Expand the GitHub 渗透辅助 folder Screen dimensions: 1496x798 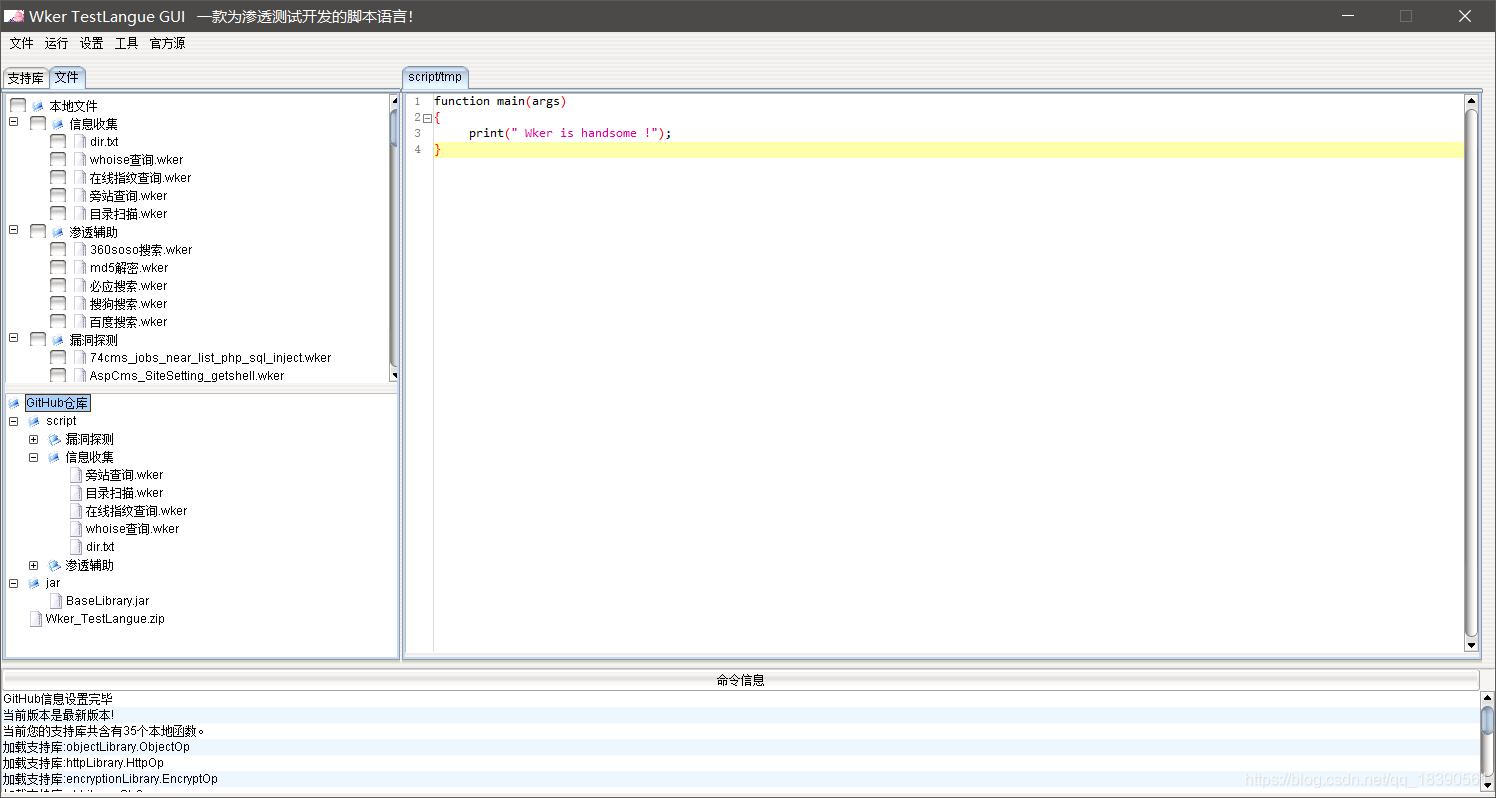coord(34,565)
